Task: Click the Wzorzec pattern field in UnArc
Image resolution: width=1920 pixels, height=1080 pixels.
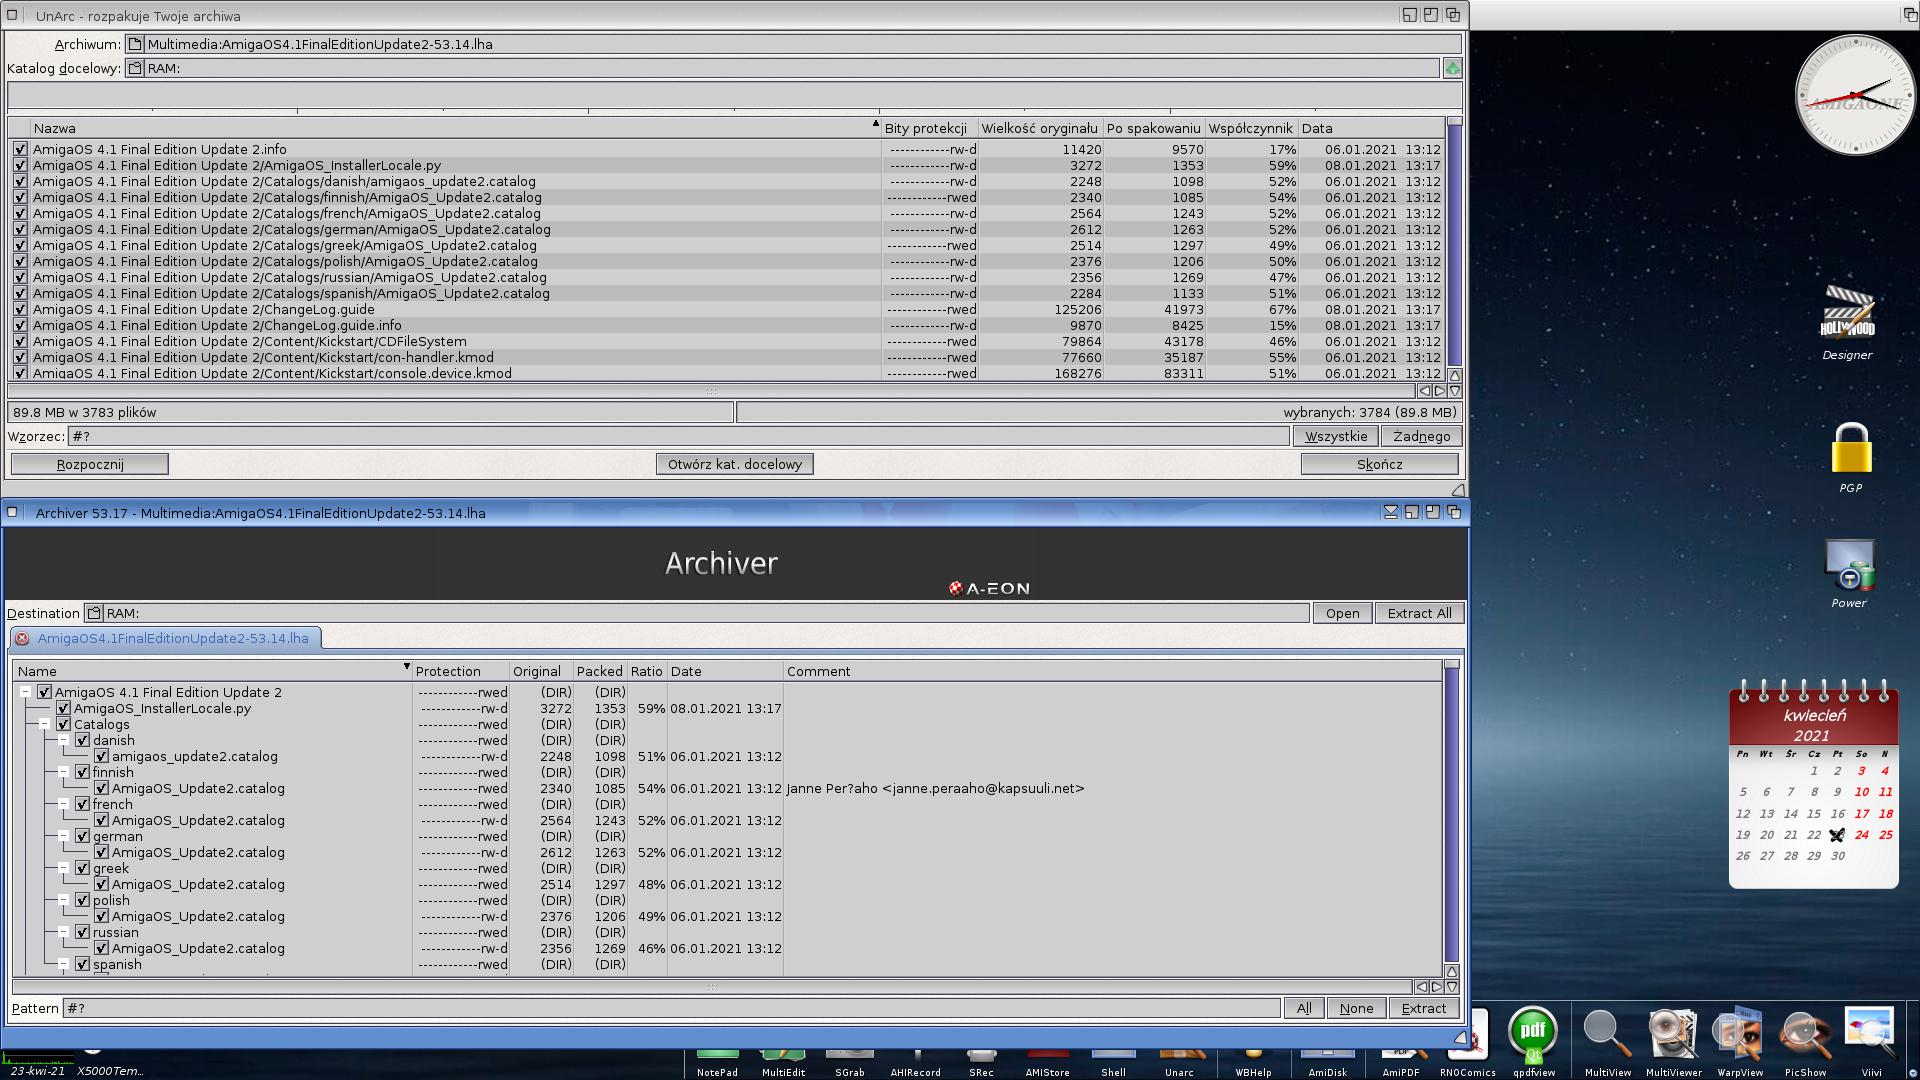Action: 678,436
